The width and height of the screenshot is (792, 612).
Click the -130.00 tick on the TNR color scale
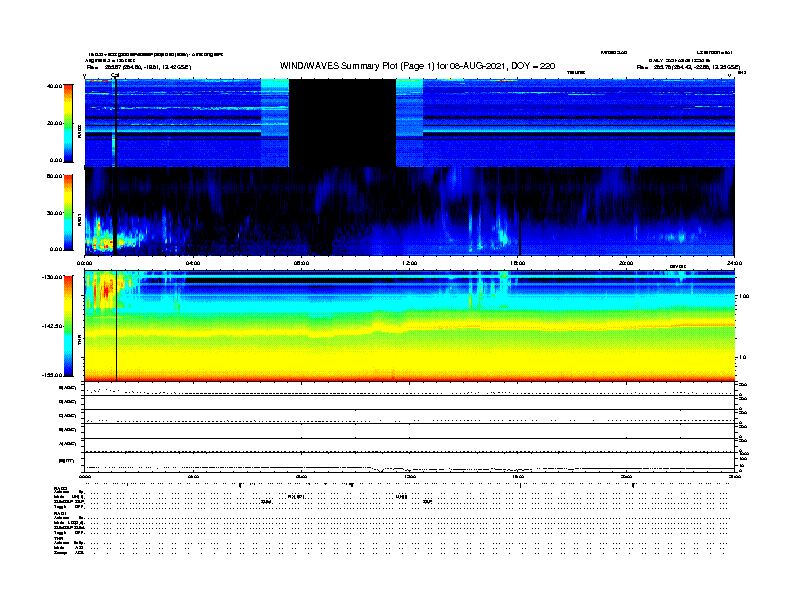pyautogui.click(x=53, y=277)
